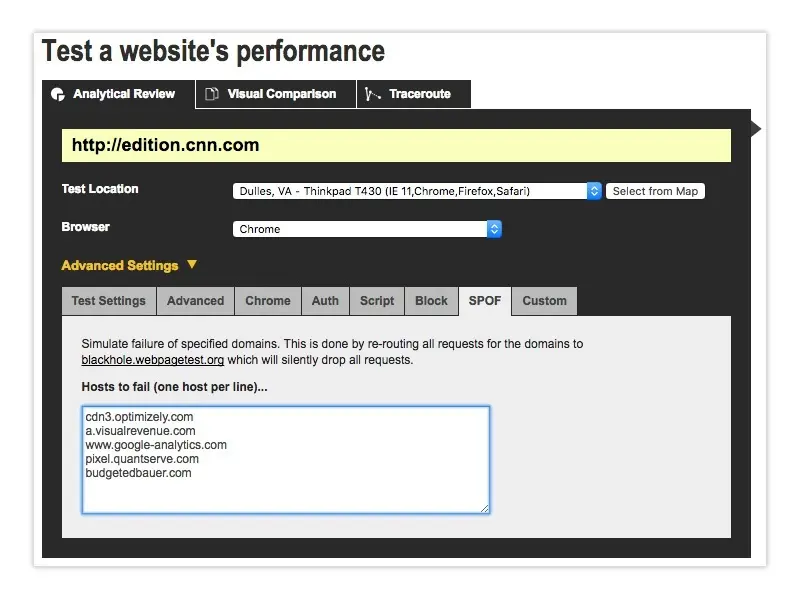Image resolution: width=800 pixels, height=600 pixels.
Task: Click inside the Hosts to fail text area
Action: 286,460
